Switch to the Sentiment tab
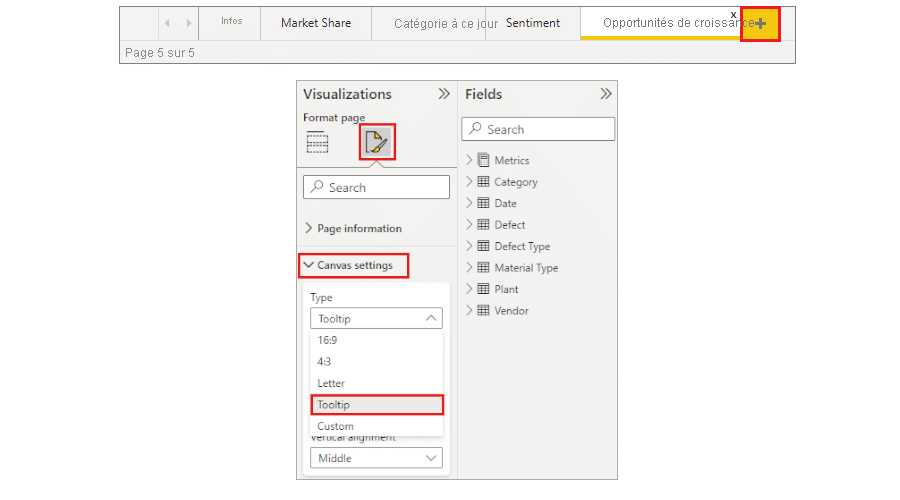 [532, 23]
